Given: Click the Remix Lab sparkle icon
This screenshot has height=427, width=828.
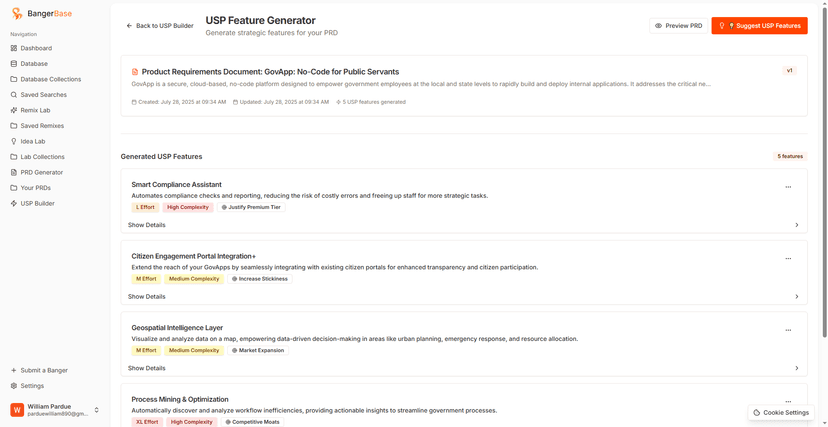Looking at the screenshot, I should click(x=14, y=110).
